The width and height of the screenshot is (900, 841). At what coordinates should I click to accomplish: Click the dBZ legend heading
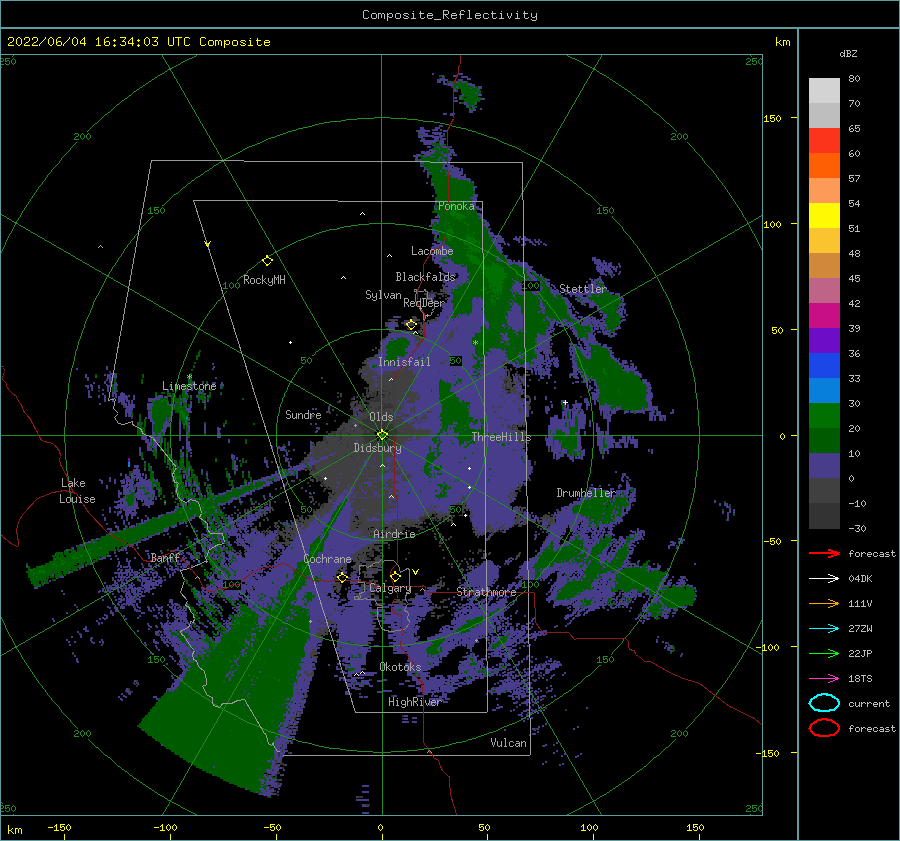tap(848, 53)
